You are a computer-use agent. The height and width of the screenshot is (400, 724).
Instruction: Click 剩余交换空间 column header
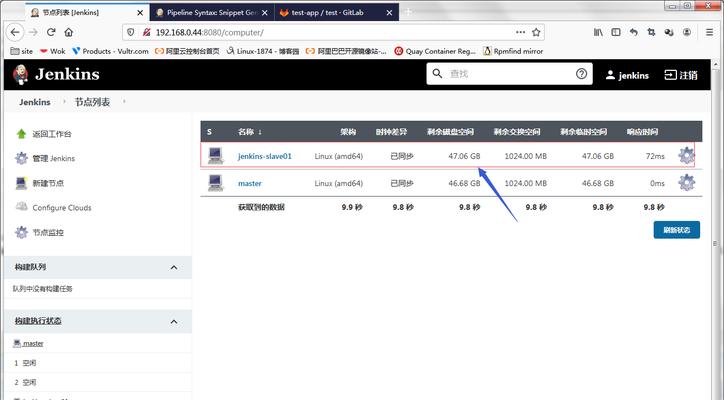(517, 132)
